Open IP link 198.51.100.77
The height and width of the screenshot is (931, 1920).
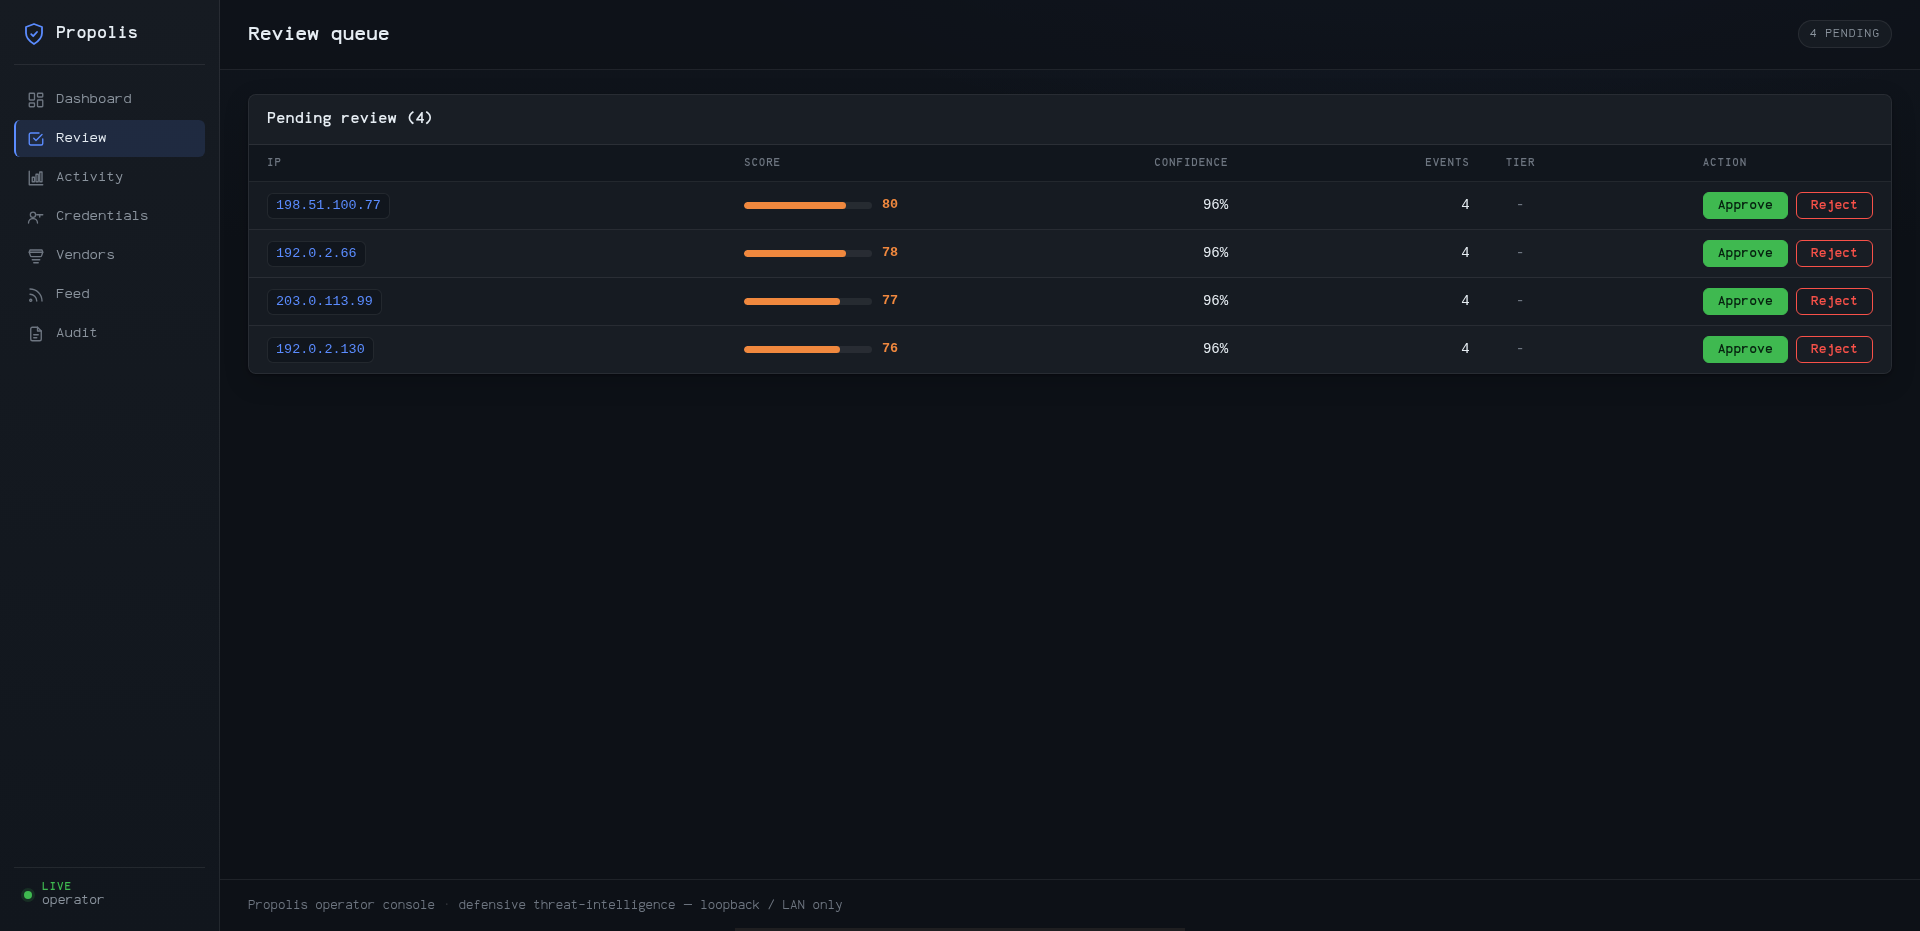[x=328, y=205]
